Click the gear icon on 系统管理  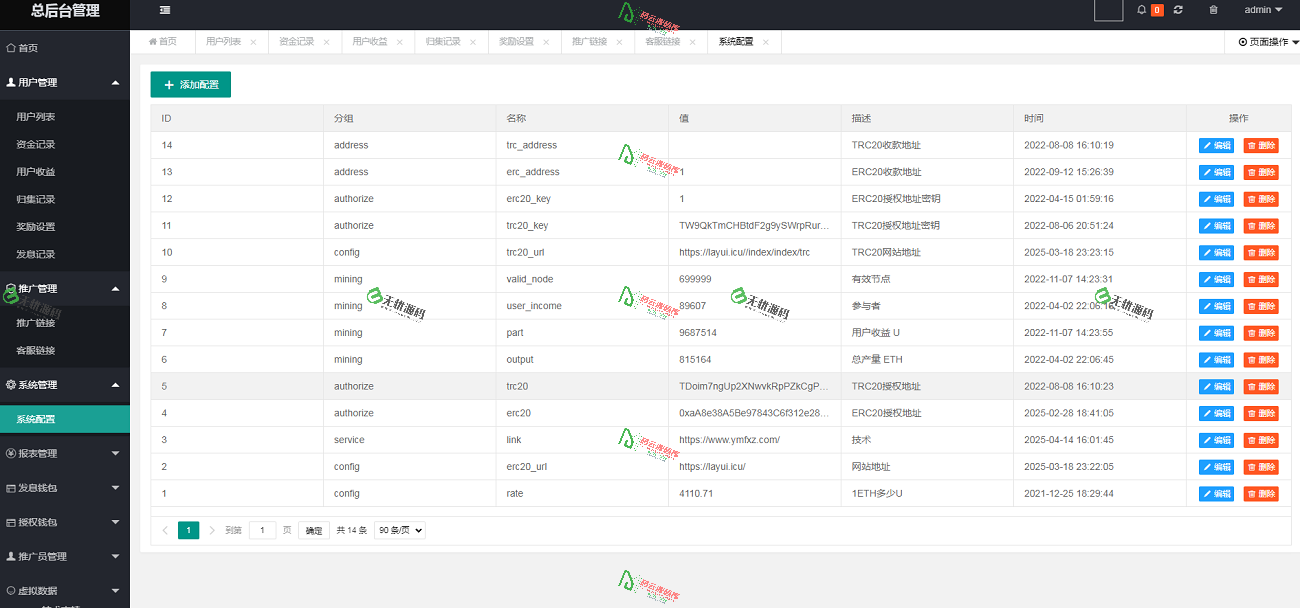(x=12, y=384)
